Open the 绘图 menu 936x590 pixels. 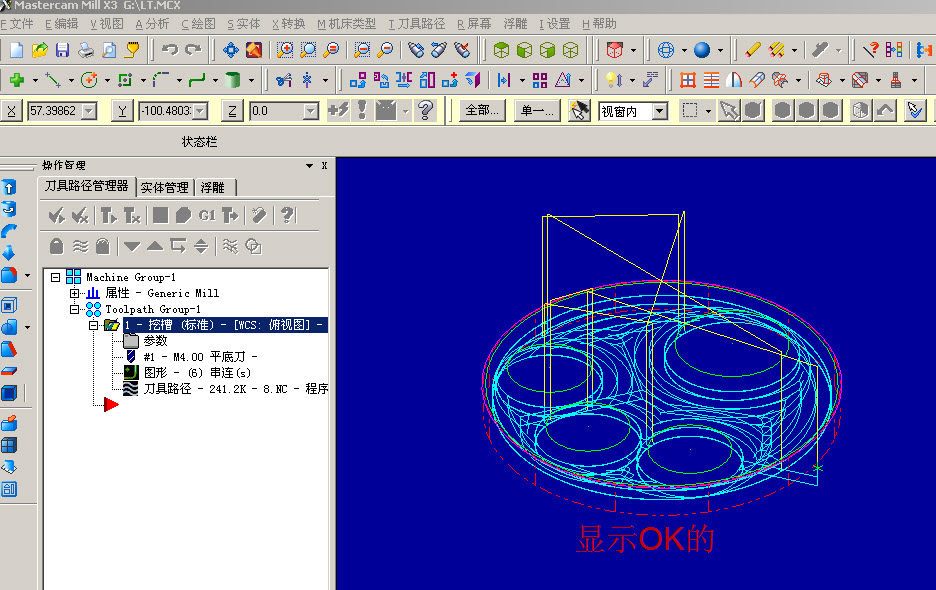pyautogui.click(x=198, y=24)
